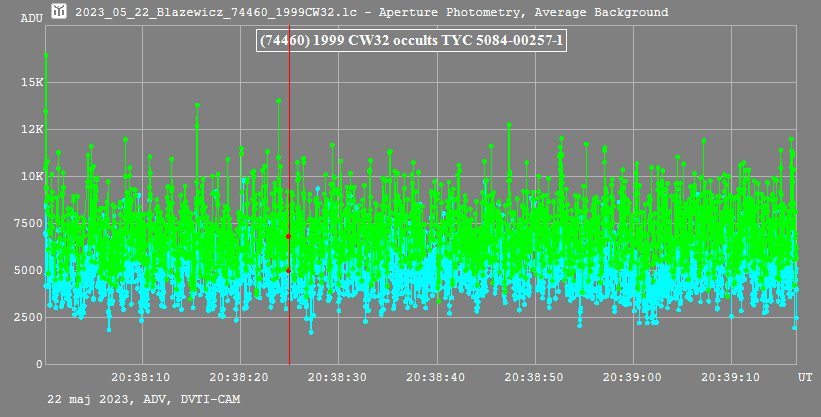
Task: Click the "5000" y-axis value
Action: (29, 270)
